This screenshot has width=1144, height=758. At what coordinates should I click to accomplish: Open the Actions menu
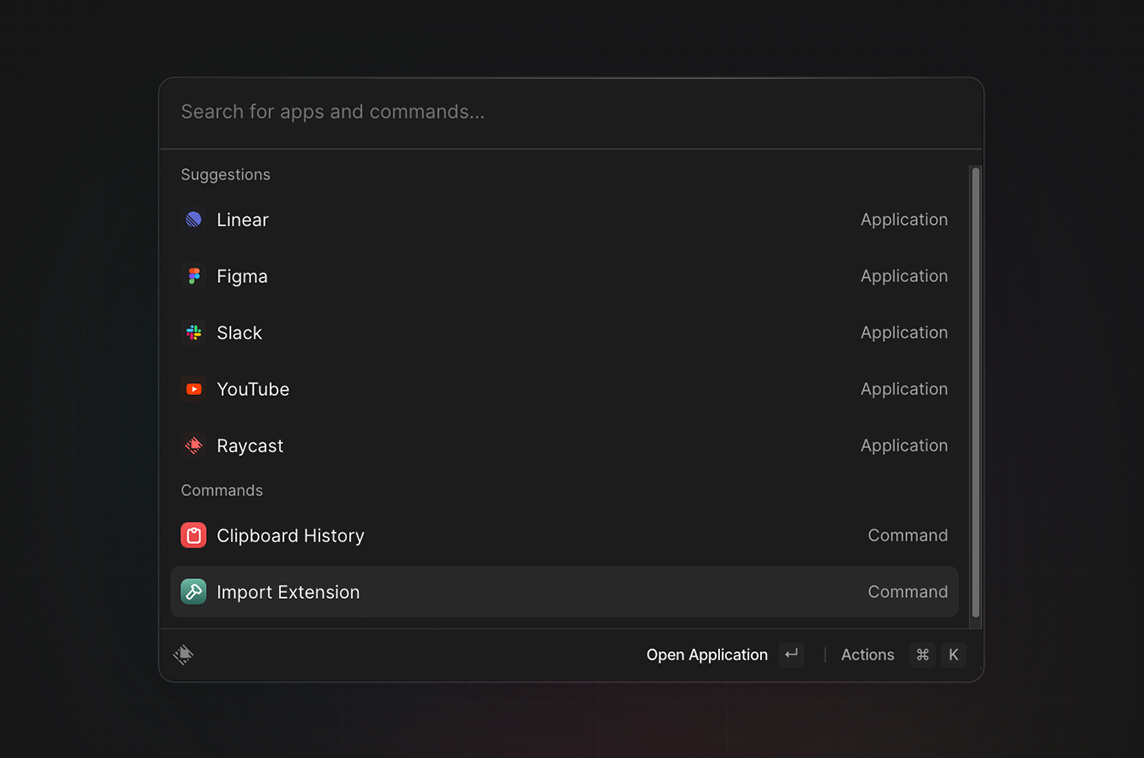click(867, 654)
